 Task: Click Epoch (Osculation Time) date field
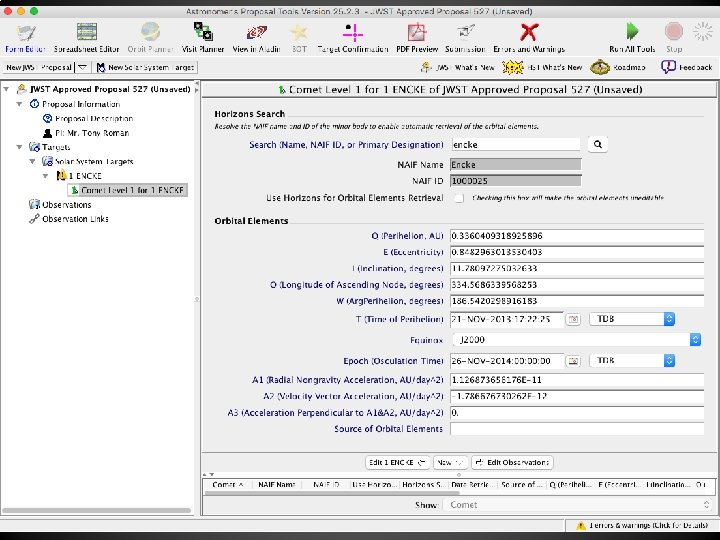[506, 361]
